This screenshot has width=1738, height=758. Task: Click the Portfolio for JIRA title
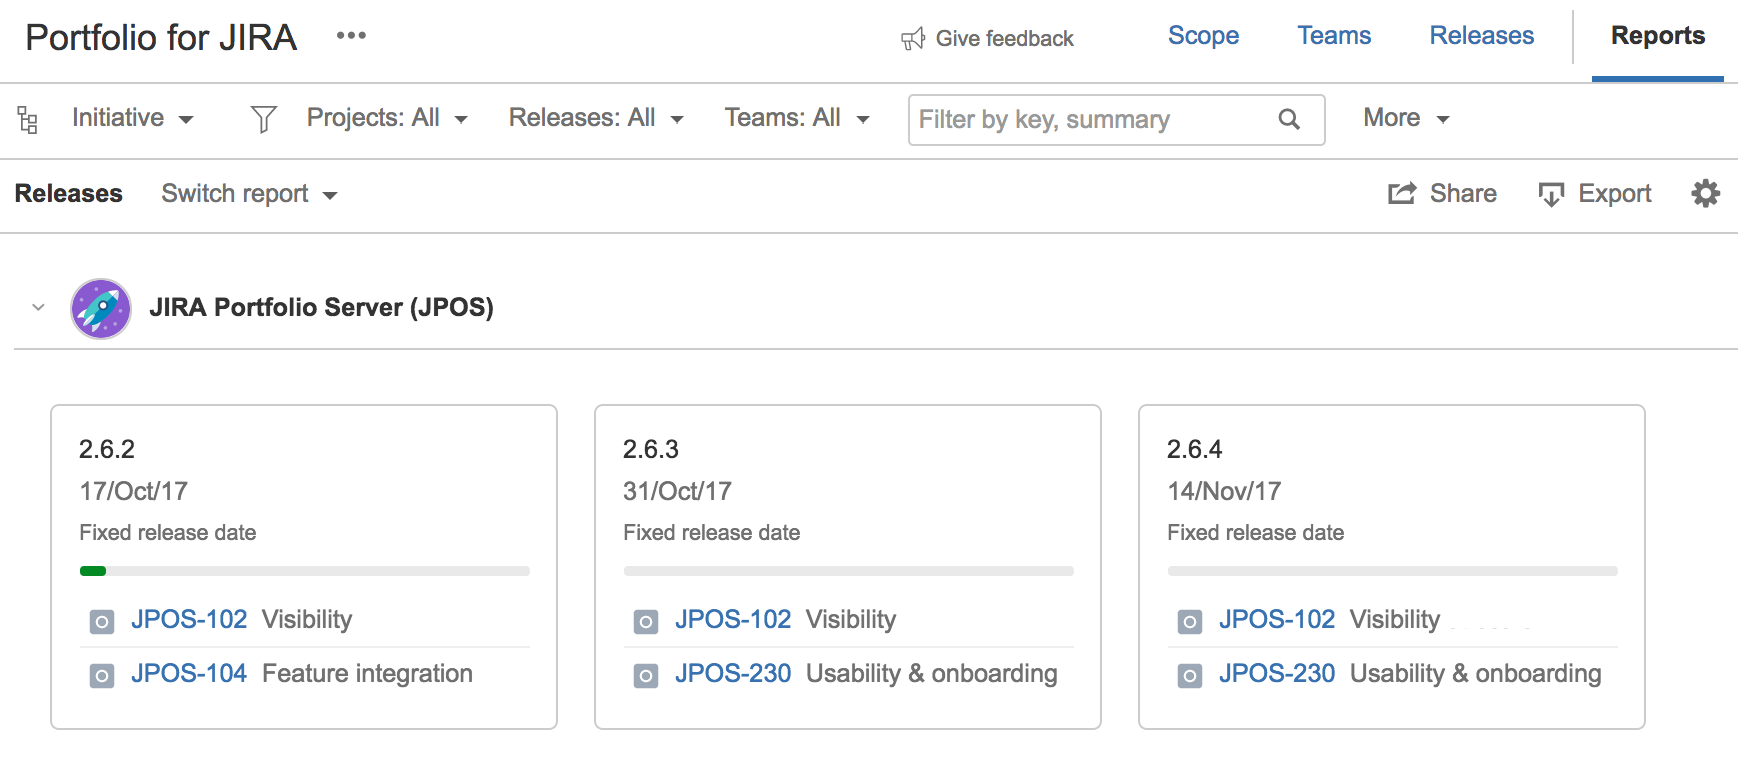pos(161,38)
